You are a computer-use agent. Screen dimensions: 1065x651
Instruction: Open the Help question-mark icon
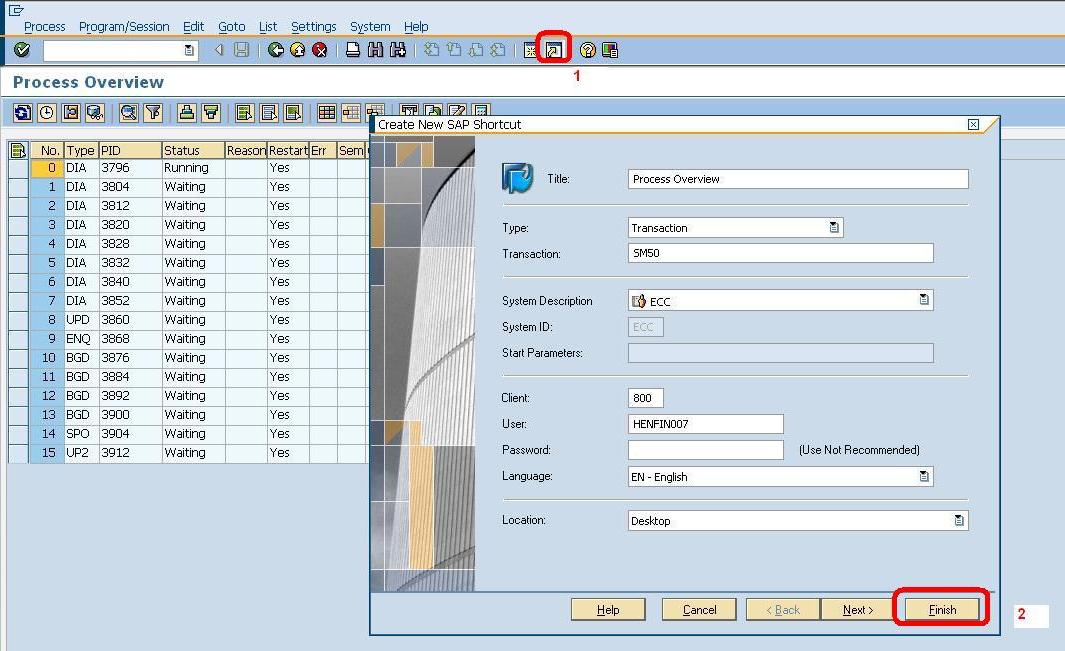coord(588,49)
